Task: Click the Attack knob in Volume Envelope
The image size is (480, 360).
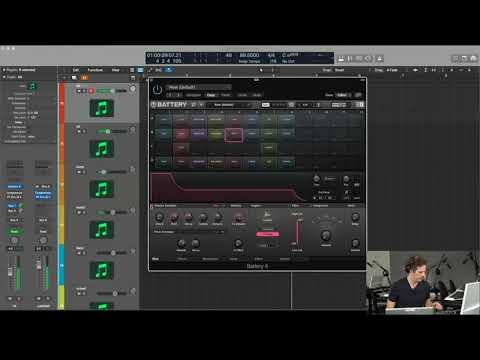Action: (159, 218)
